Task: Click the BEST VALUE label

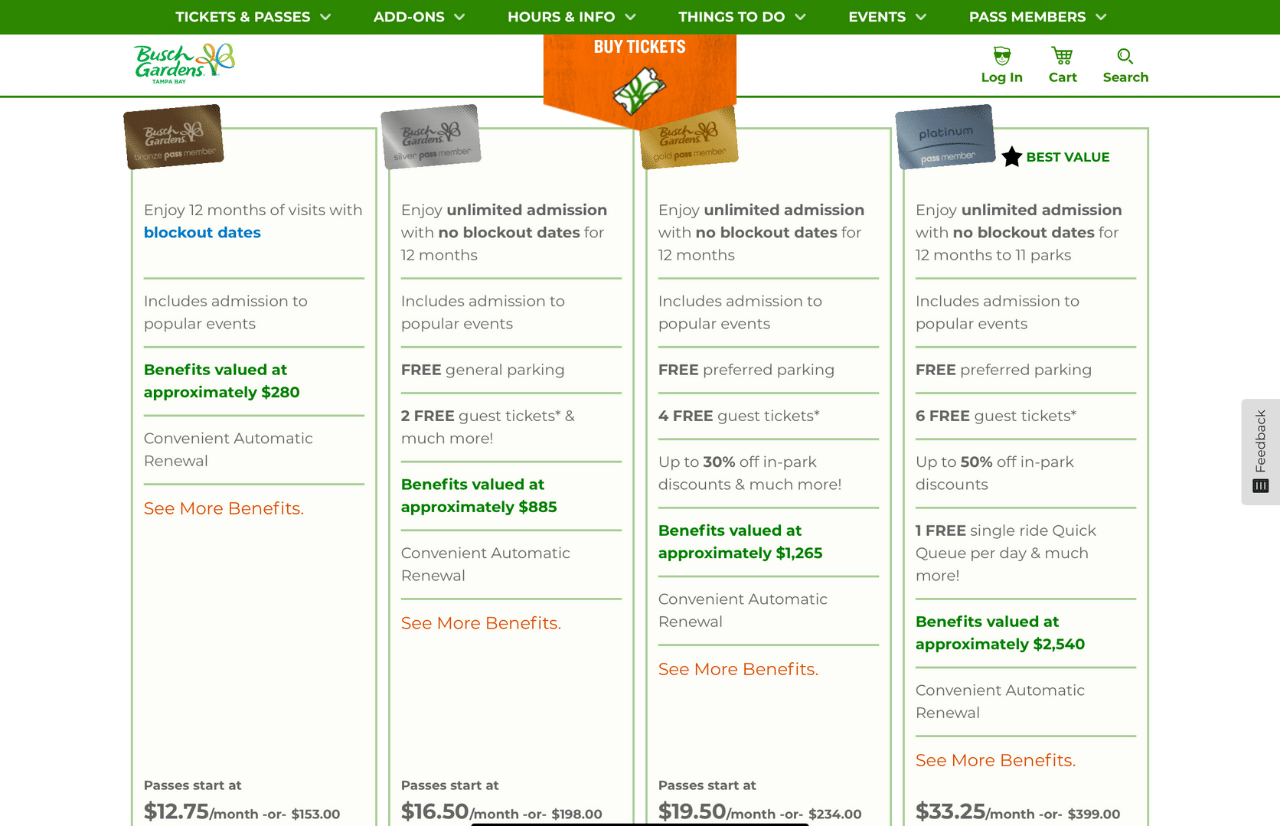Action: (1068, 157)
